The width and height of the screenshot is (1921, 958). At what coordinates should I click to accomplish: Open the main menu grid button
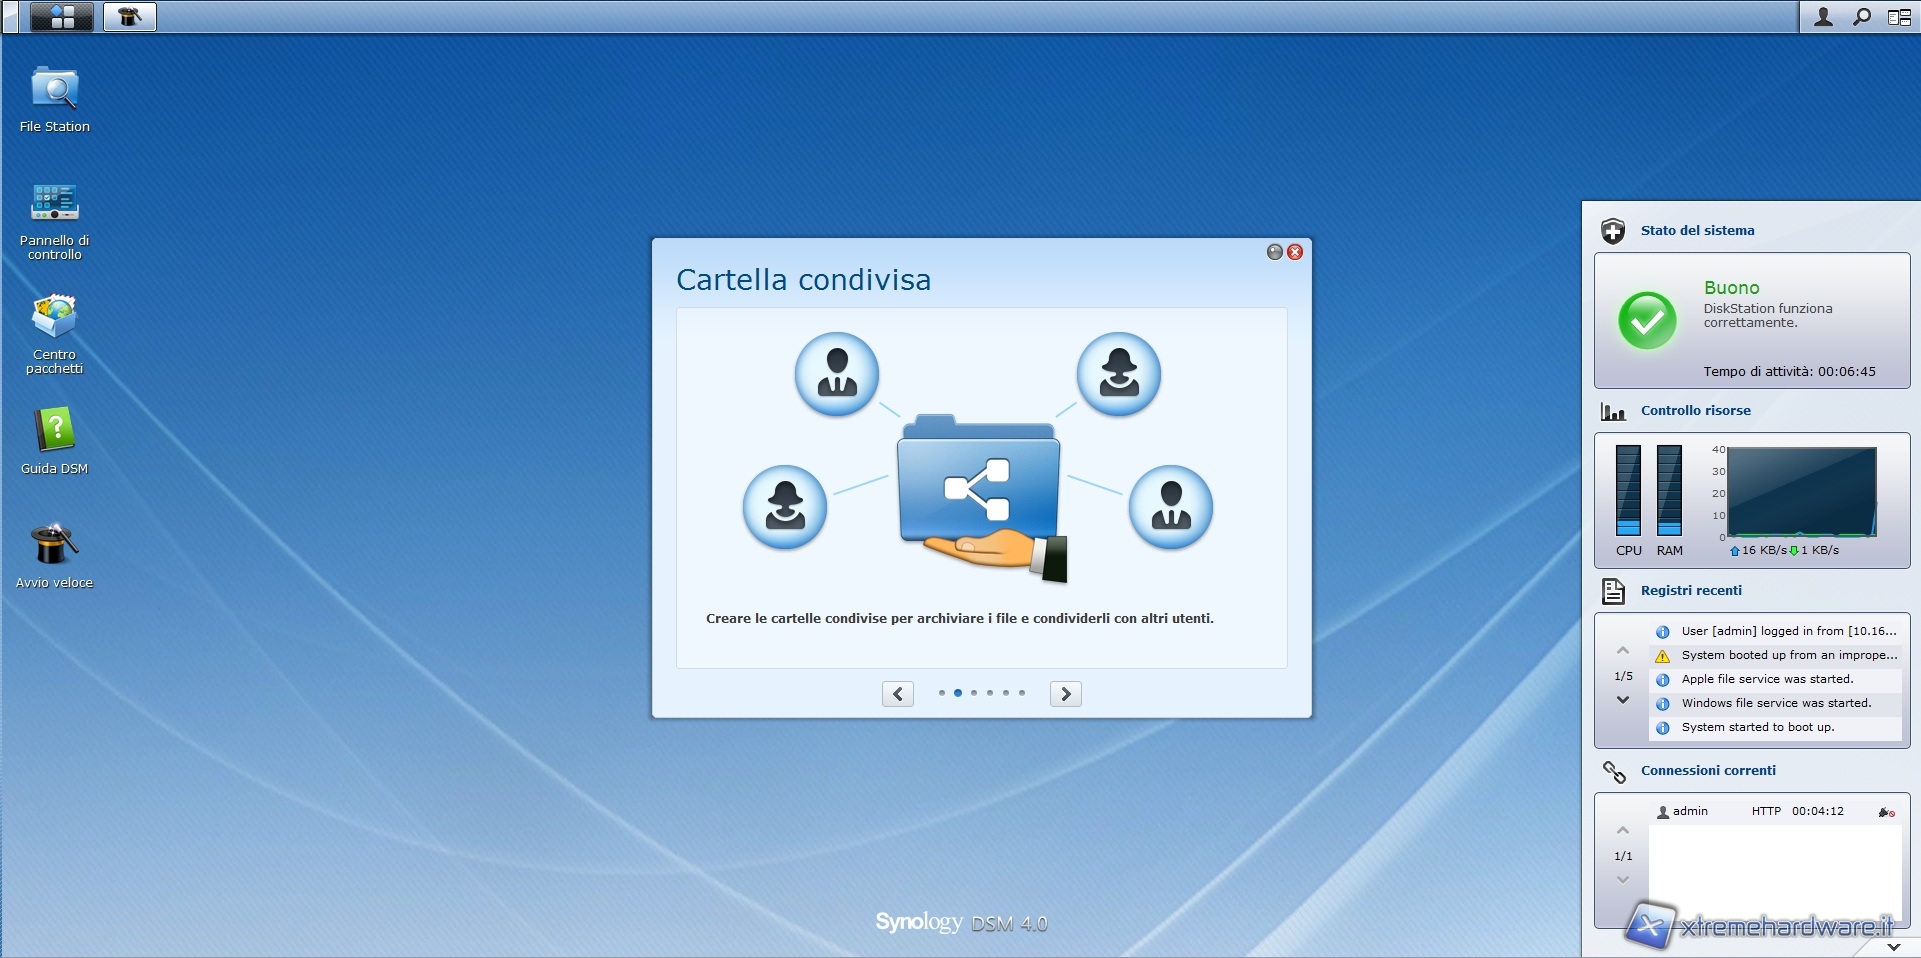click(x=62, y=17)
